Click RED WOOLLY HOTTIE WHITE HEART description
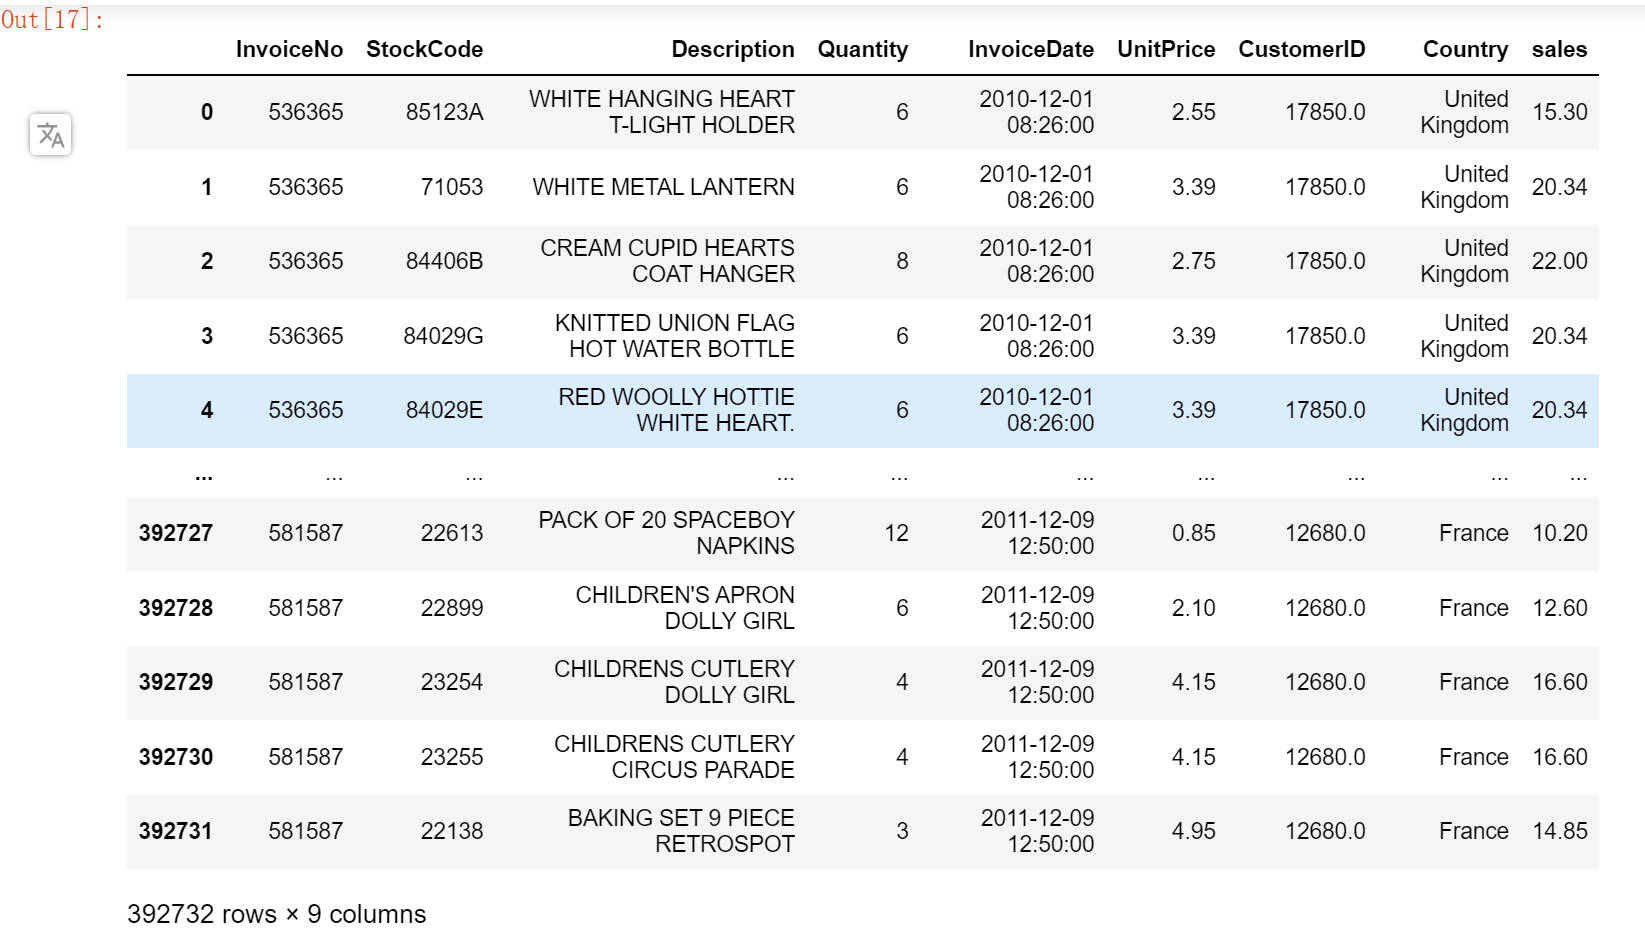Image resolution: width=1645 pixels, height=945 pixels. [677, 410]
